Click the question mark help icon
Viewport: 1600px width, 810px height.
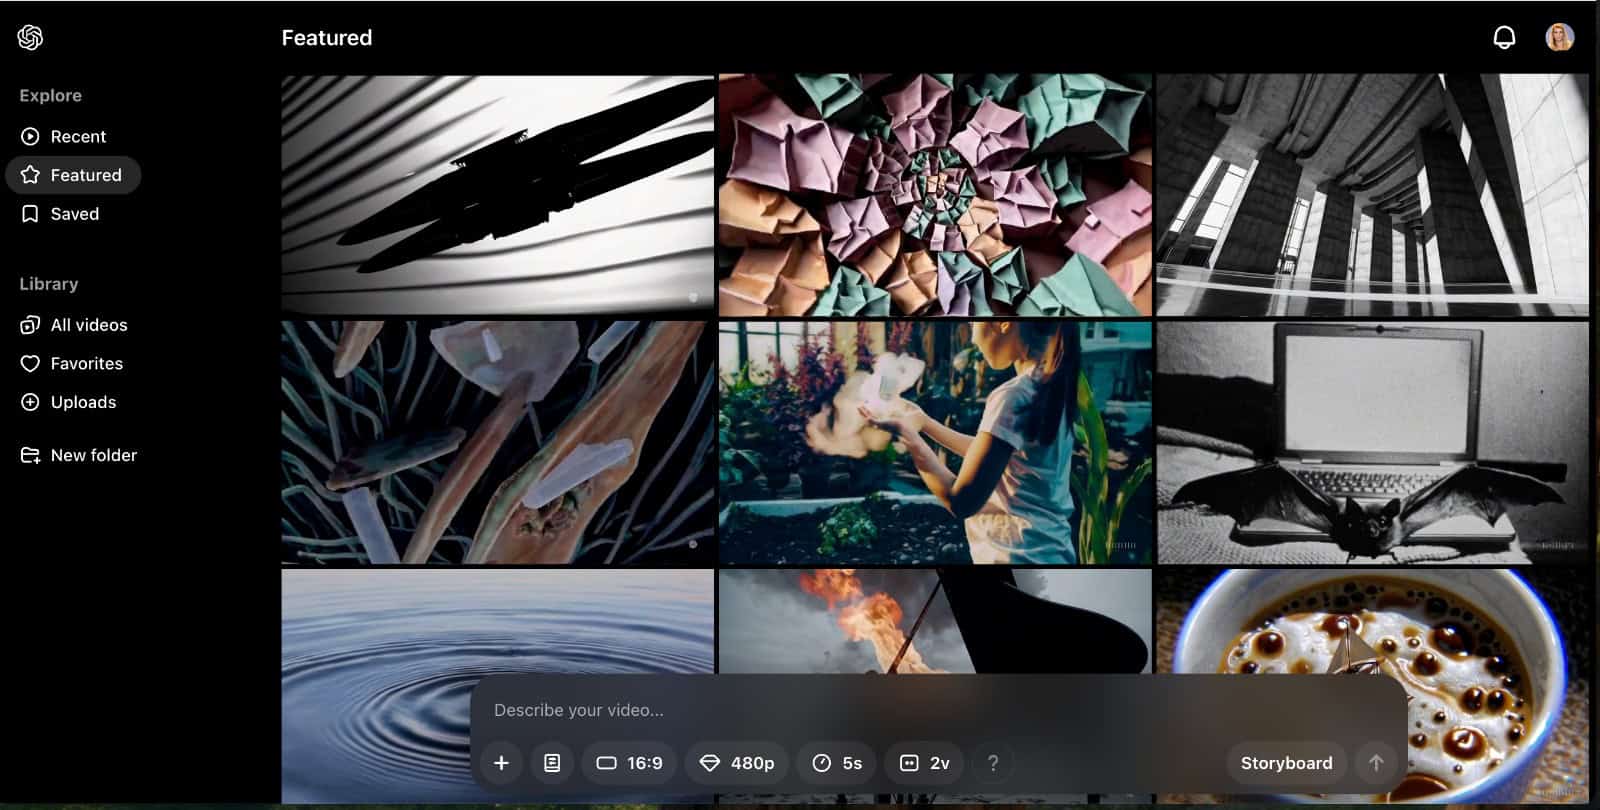[993, 763]
